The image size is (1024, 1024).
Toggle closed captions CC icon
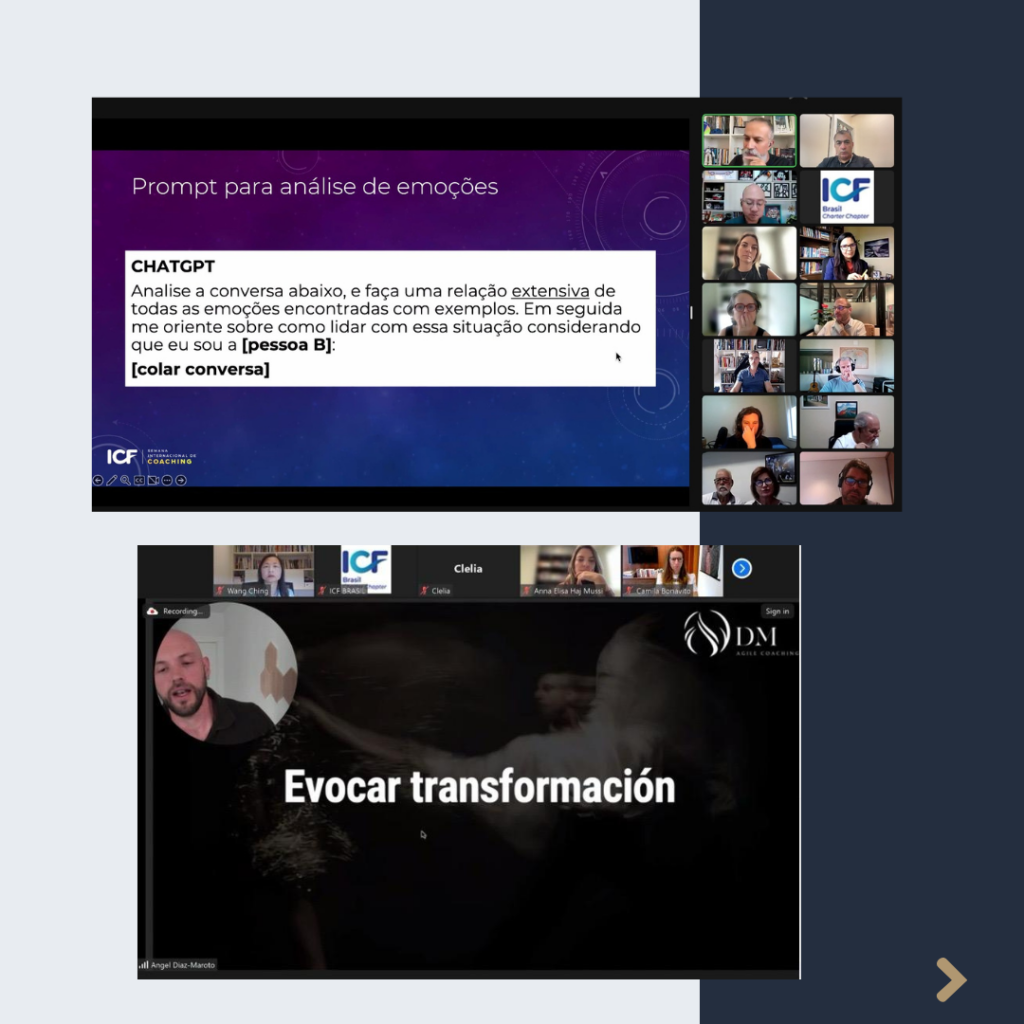click(139, 480)
